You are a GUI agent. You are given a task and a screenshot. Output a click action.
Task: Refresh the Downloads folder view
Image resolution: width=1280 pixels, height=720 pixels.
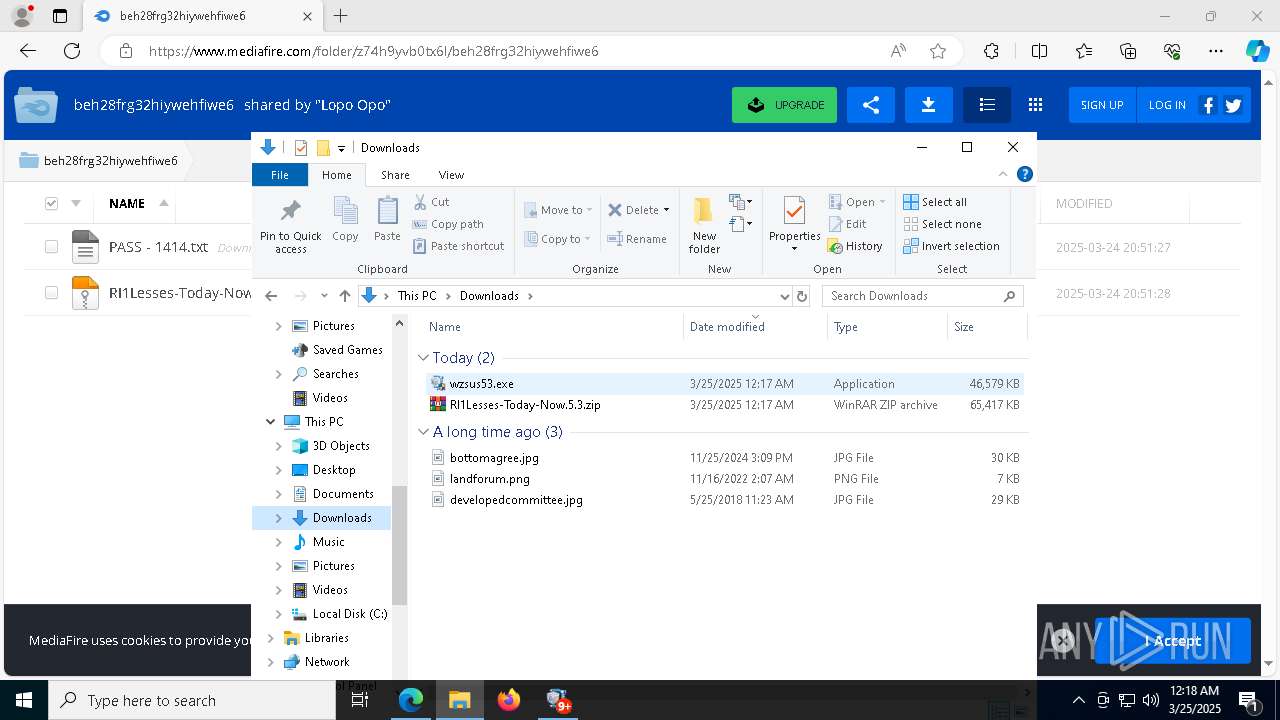801,296
